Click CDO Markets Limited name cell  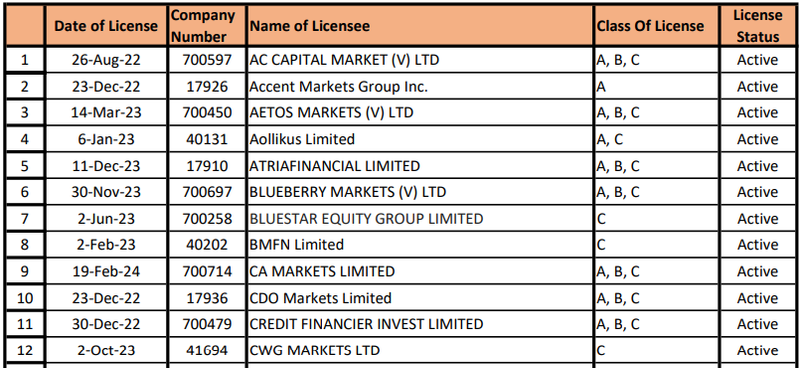coord(420,298)
